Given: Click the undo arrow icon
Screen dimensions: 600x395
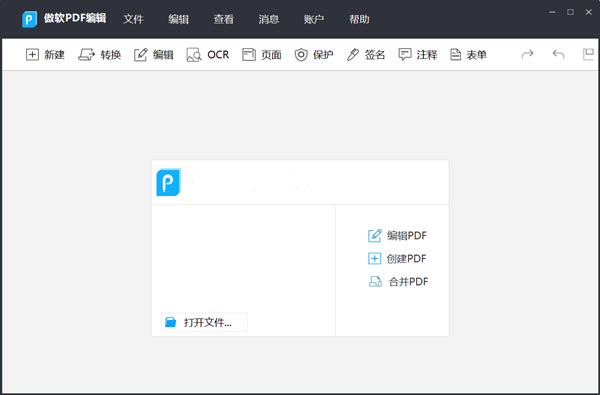Looking at the screenshot, I should [558, 54].
